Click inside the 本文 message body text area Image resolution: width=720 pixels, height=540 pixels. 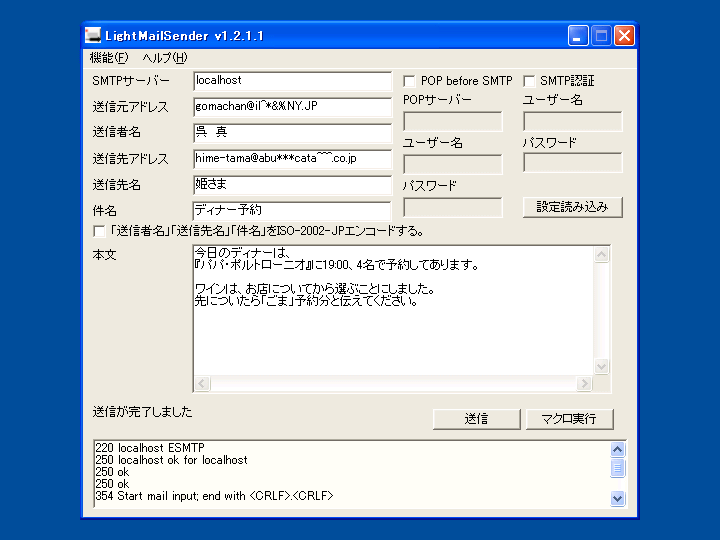(393, 310)
